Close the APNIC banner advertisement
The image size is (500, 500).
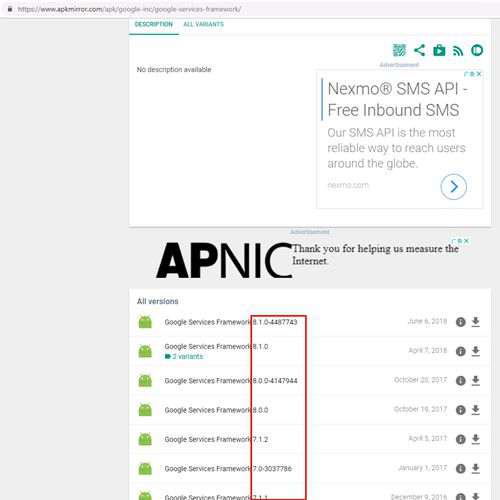pos(466,241)
